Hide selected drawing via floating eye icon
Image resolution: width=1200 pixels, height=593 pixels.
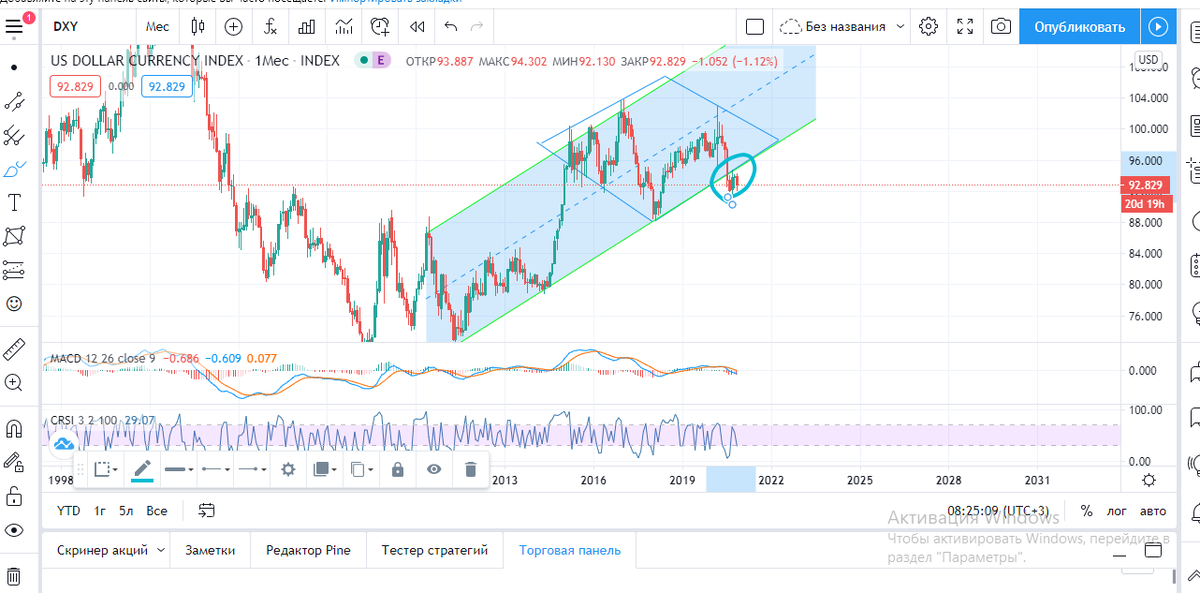434,469
